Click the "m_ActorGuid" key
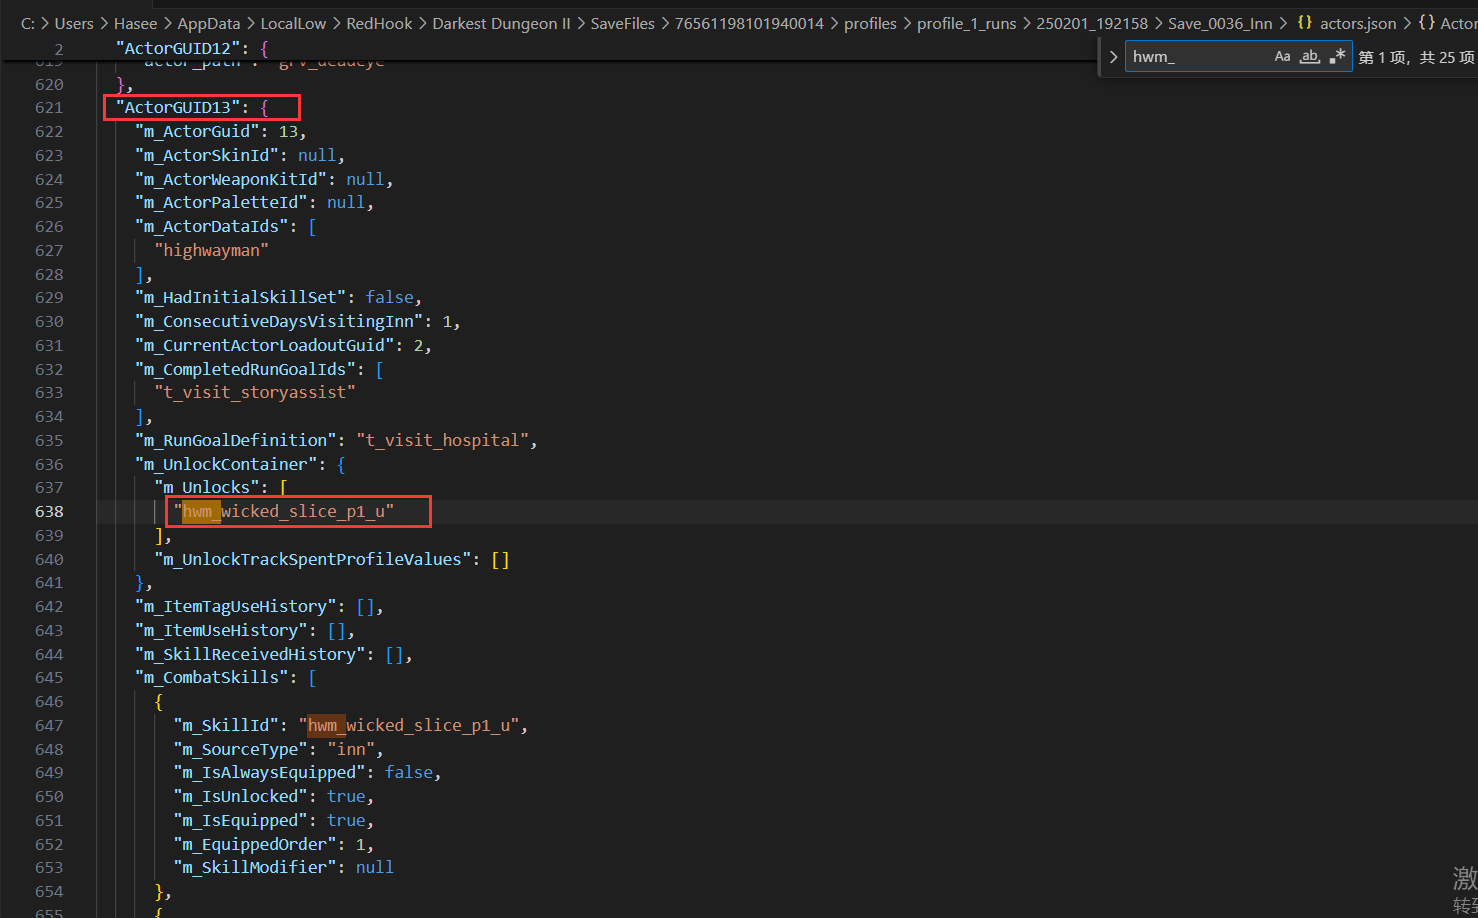1478x918 pixels. point(198,132)
